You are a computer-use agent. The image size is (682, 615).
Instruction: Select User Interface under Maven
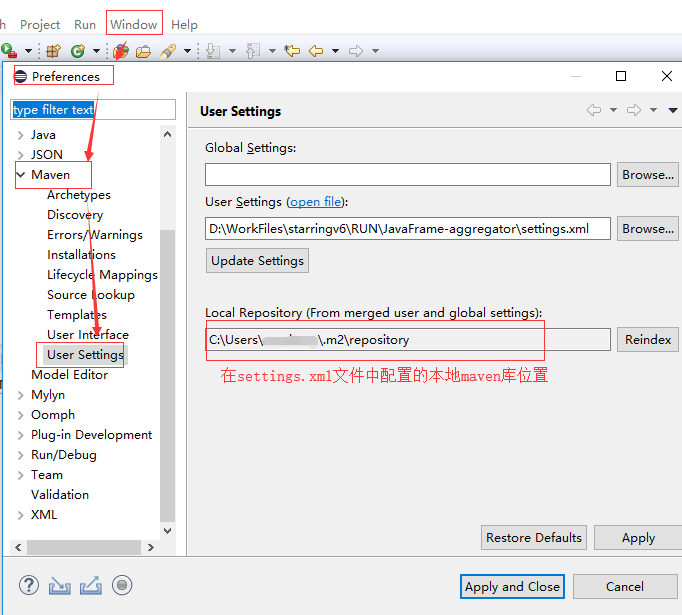(88, 335)
